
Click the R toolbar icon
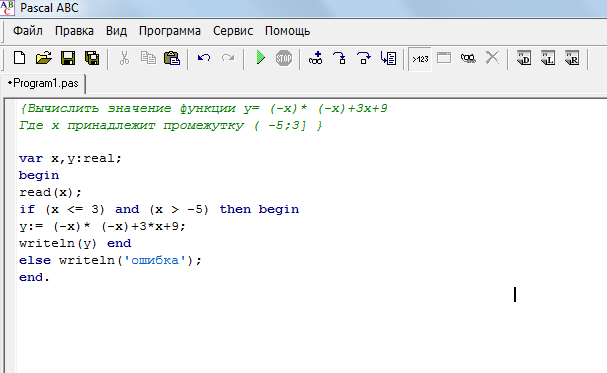point(572,58)
